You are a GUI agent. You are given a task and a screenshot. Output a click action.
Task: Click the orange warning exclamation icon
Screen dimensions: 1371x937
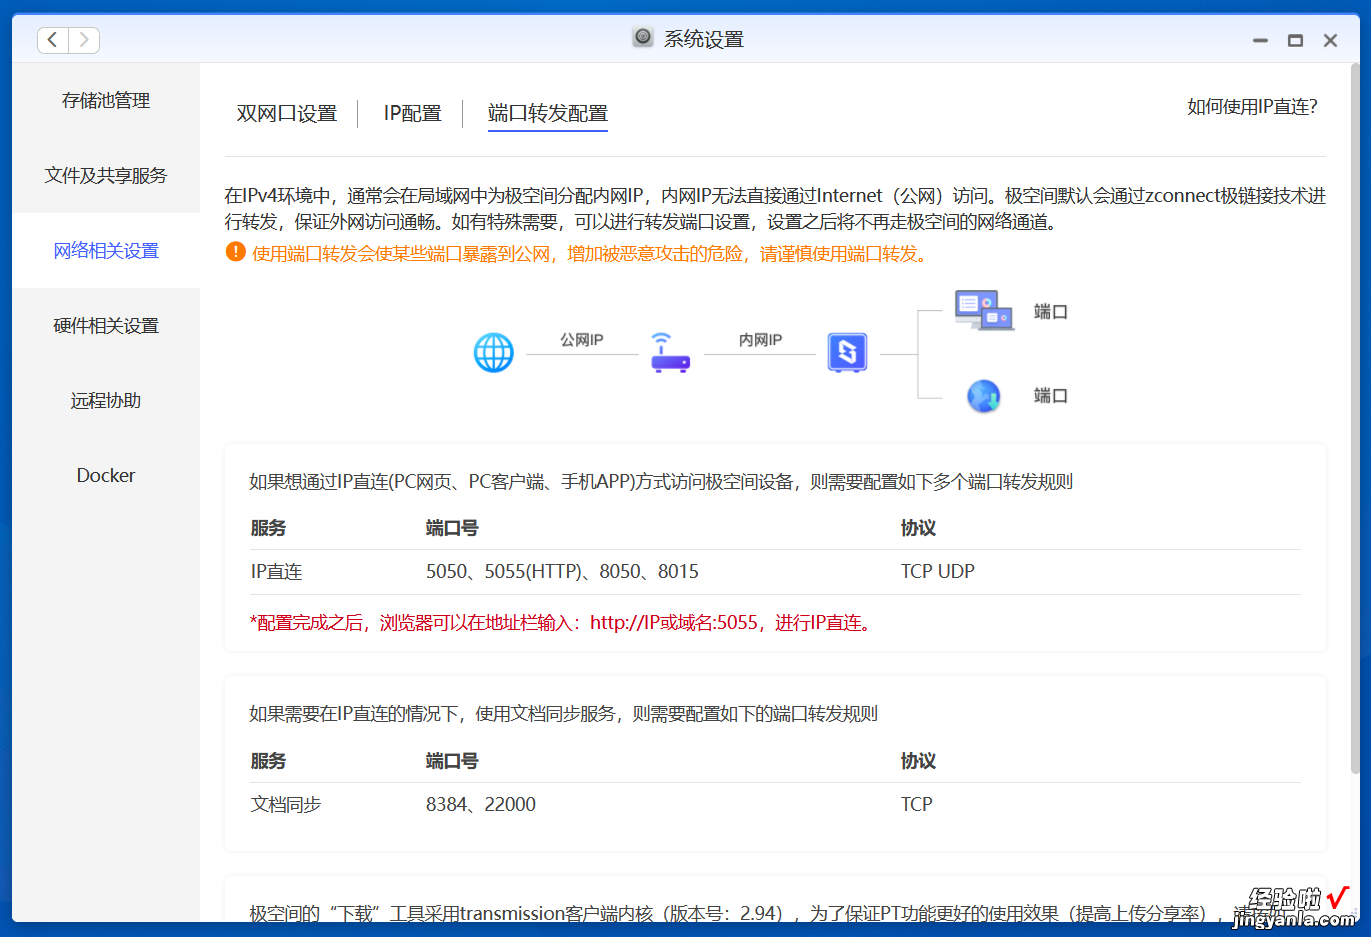236,252
